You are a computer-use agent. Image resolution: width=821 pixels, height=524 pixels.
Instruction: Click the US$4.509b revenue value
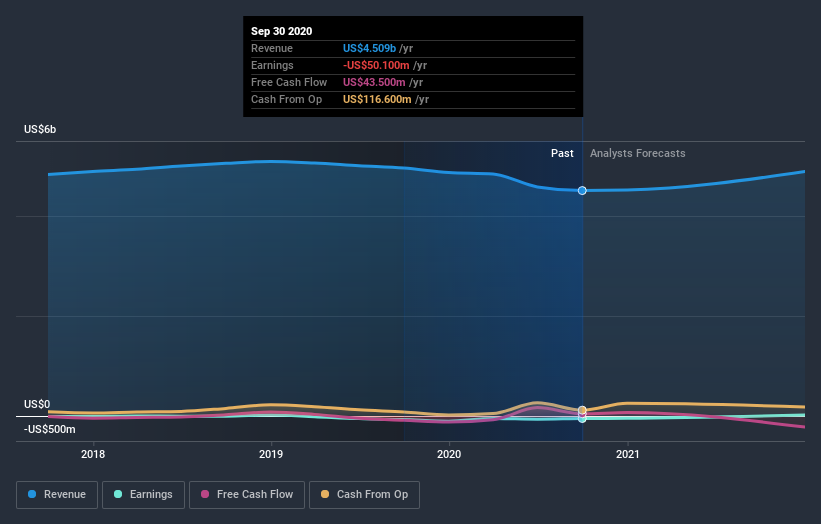(369, 48)
